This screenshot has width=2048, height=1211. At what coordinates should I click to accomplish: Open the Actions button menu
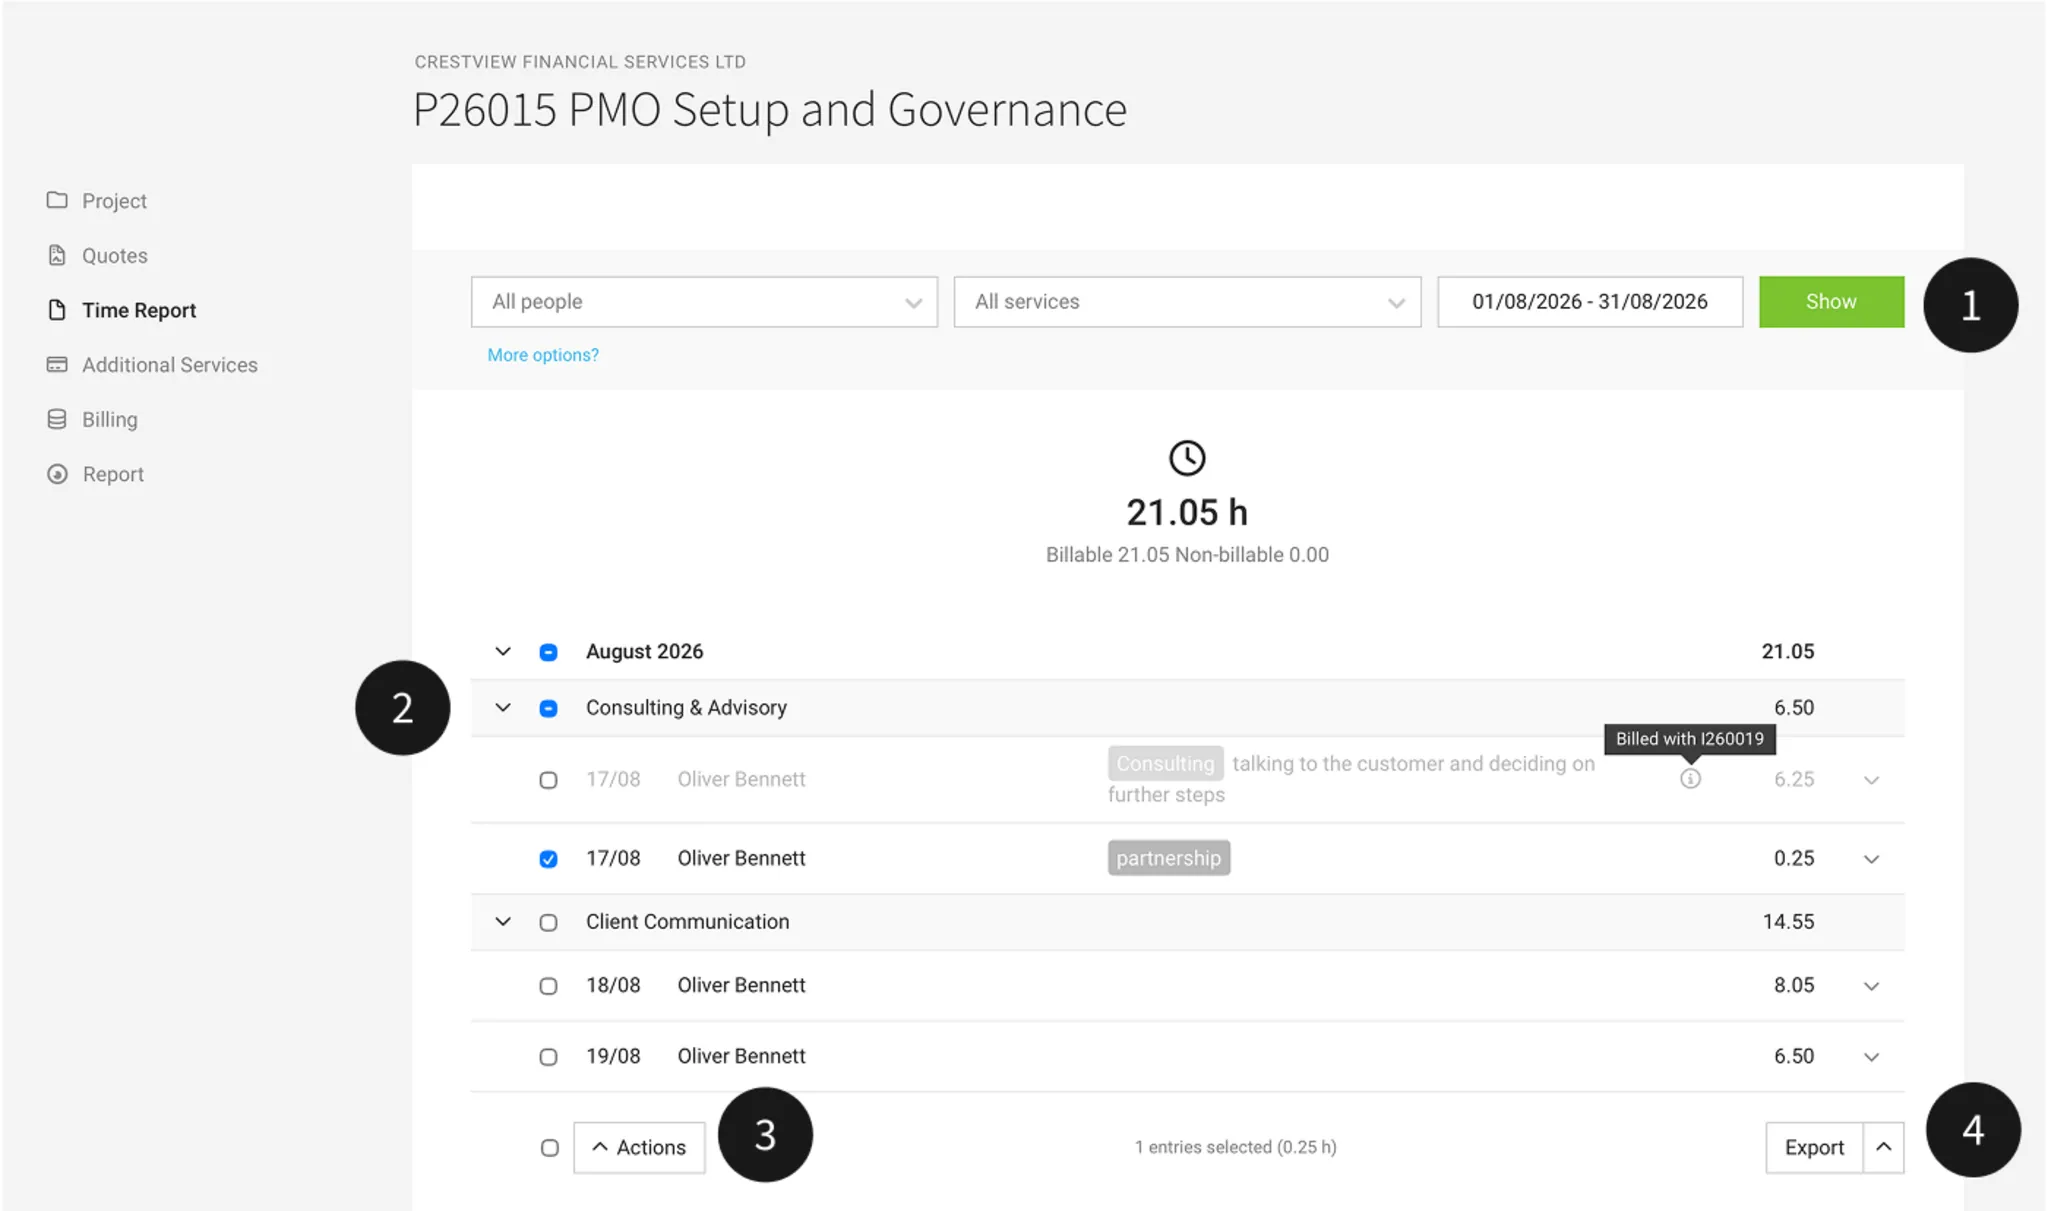[x=639, y=1147]
